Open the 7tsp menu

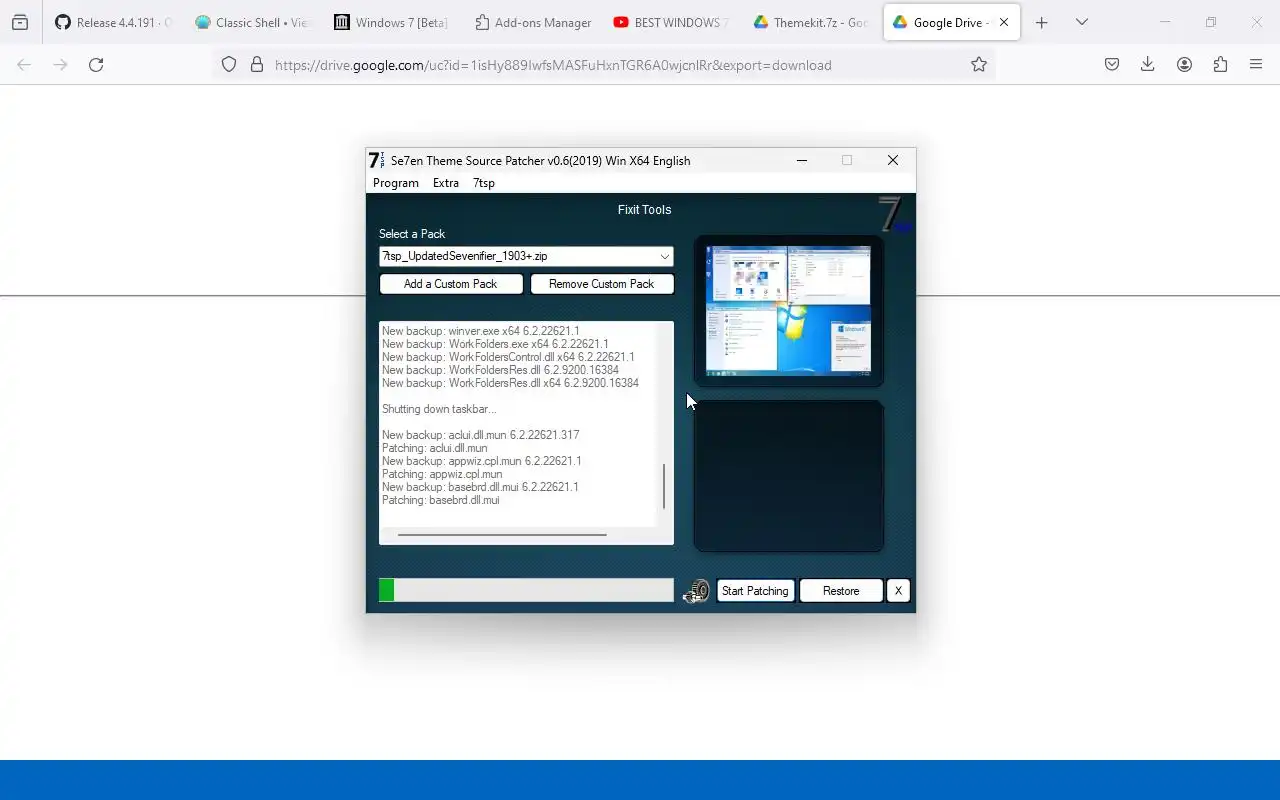point(484,183)
